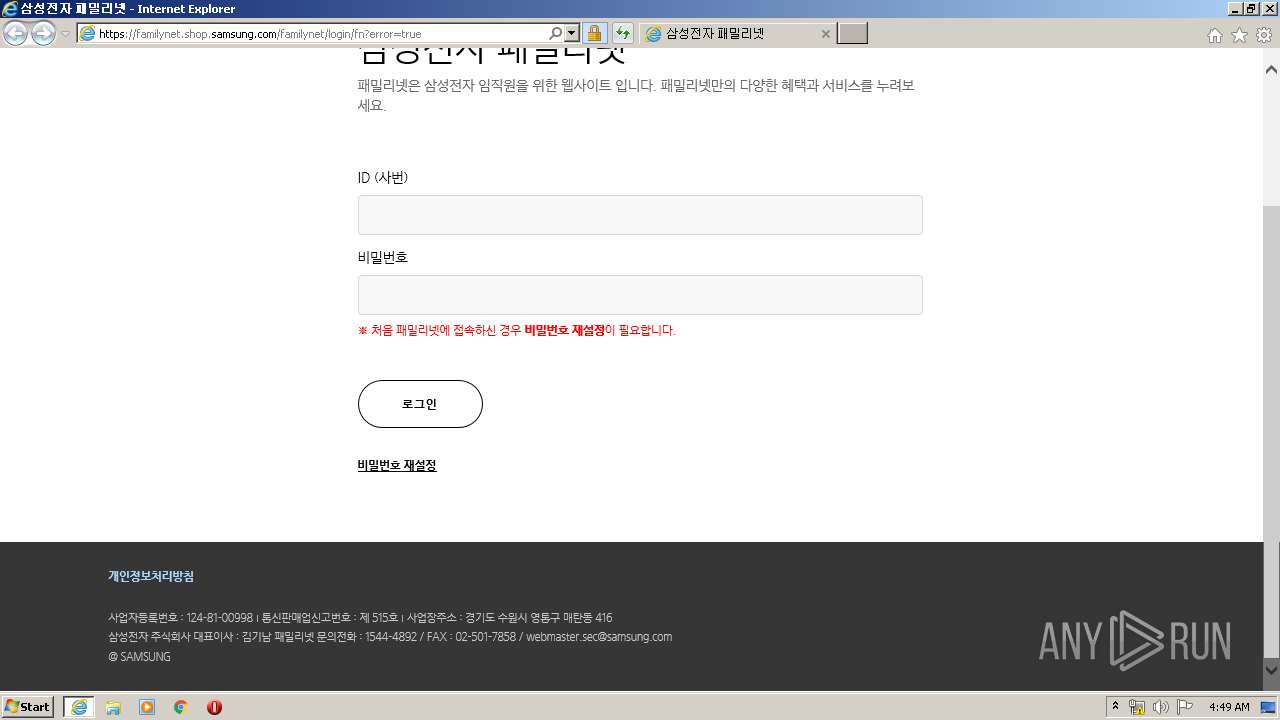Click the volume speaker tray icon
1280x720 pixels.
(x=1160, y=707)
